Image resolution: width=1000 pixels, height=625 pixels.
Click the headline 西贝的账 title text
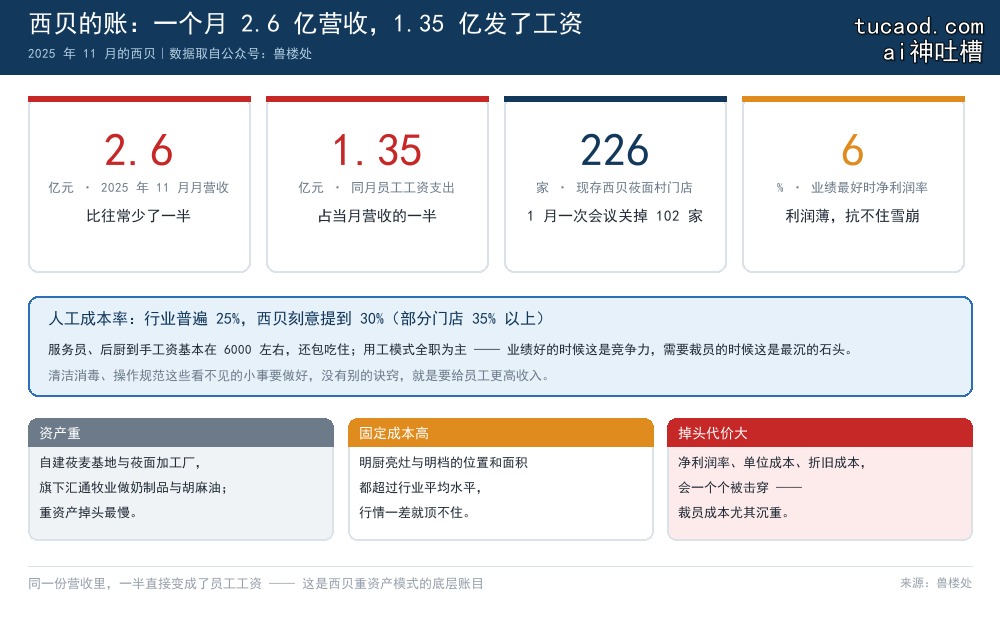pyautogui.click(x=305, y=24)
